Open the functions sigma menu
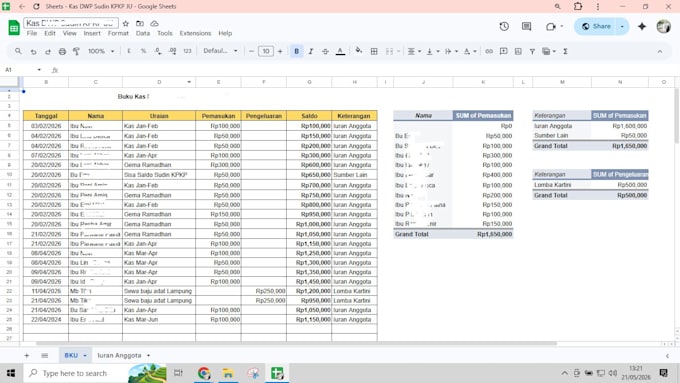This screenshot has height=383, width=680. pyautogui.click(x=565, y=51)
